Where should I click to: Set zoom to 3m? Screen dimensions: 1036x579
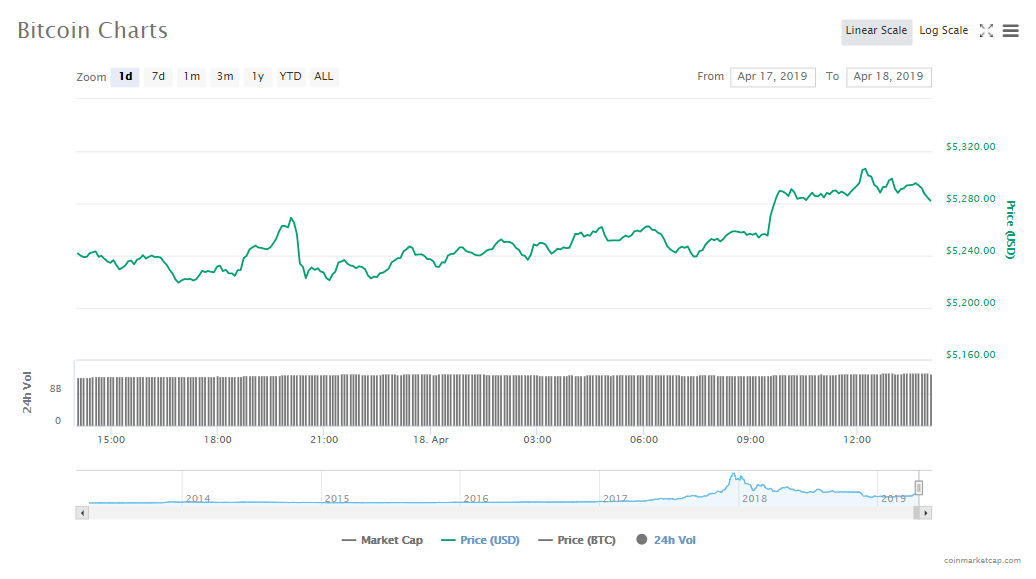click(225, 77)
